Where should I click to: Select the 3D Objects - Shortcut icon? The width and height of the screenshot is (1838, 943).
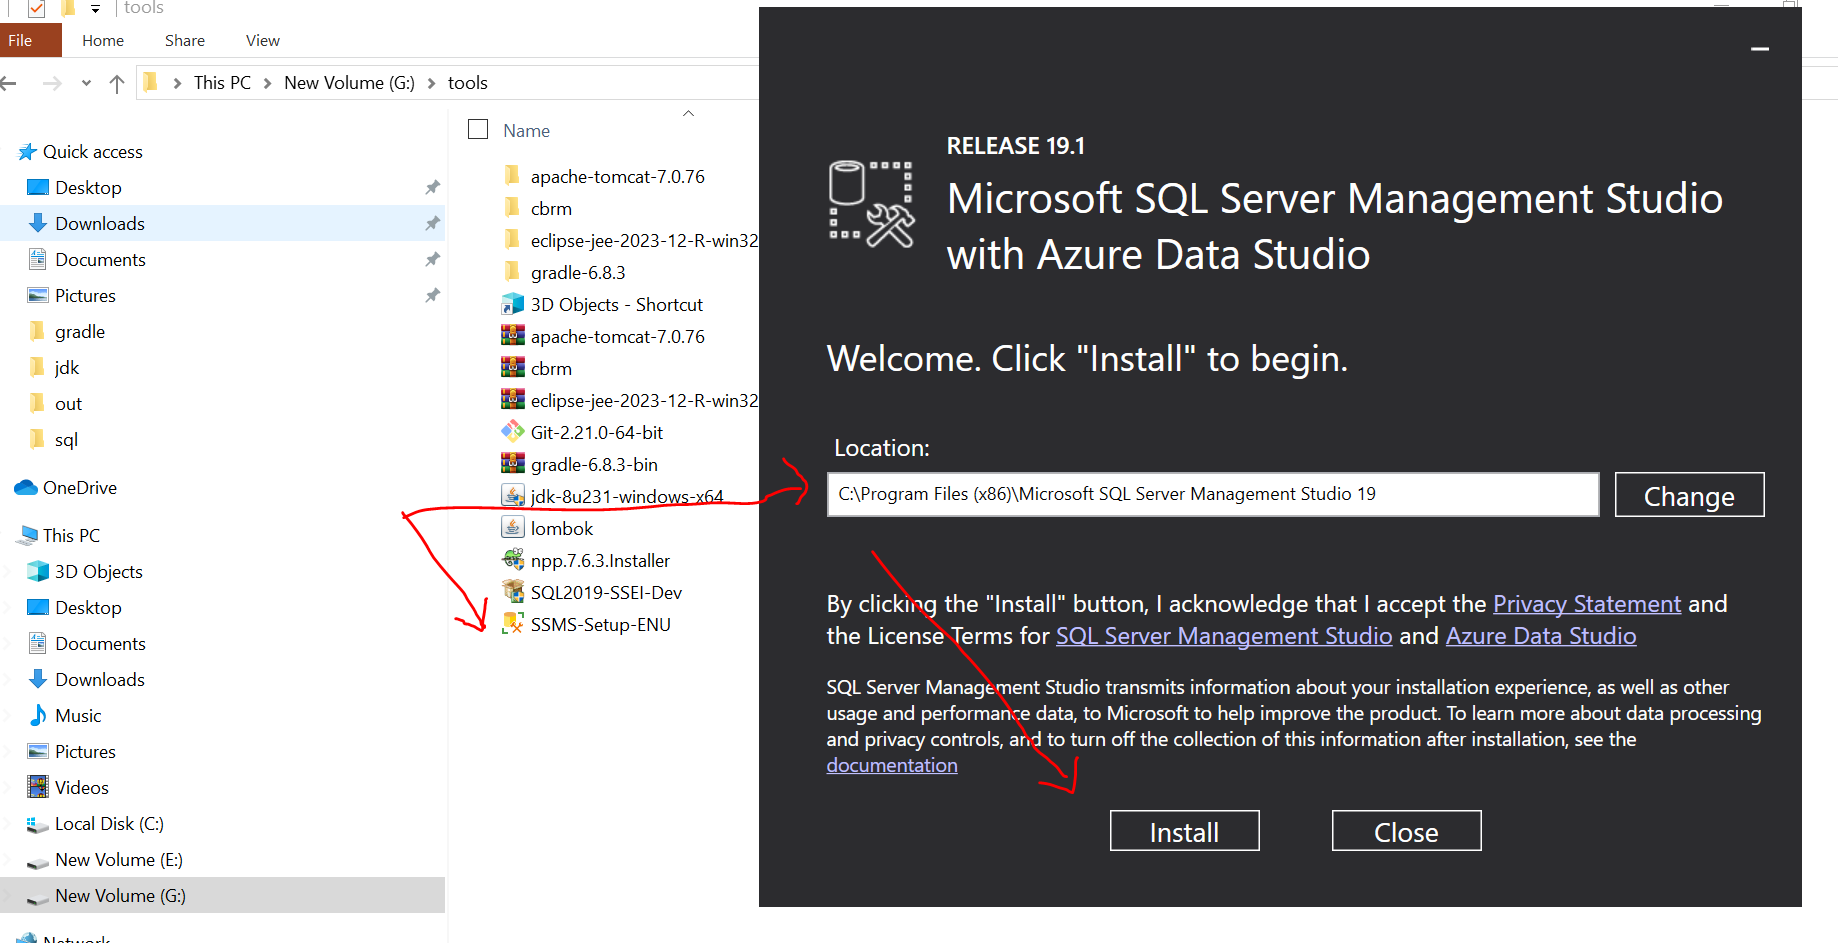click(513, 304)
